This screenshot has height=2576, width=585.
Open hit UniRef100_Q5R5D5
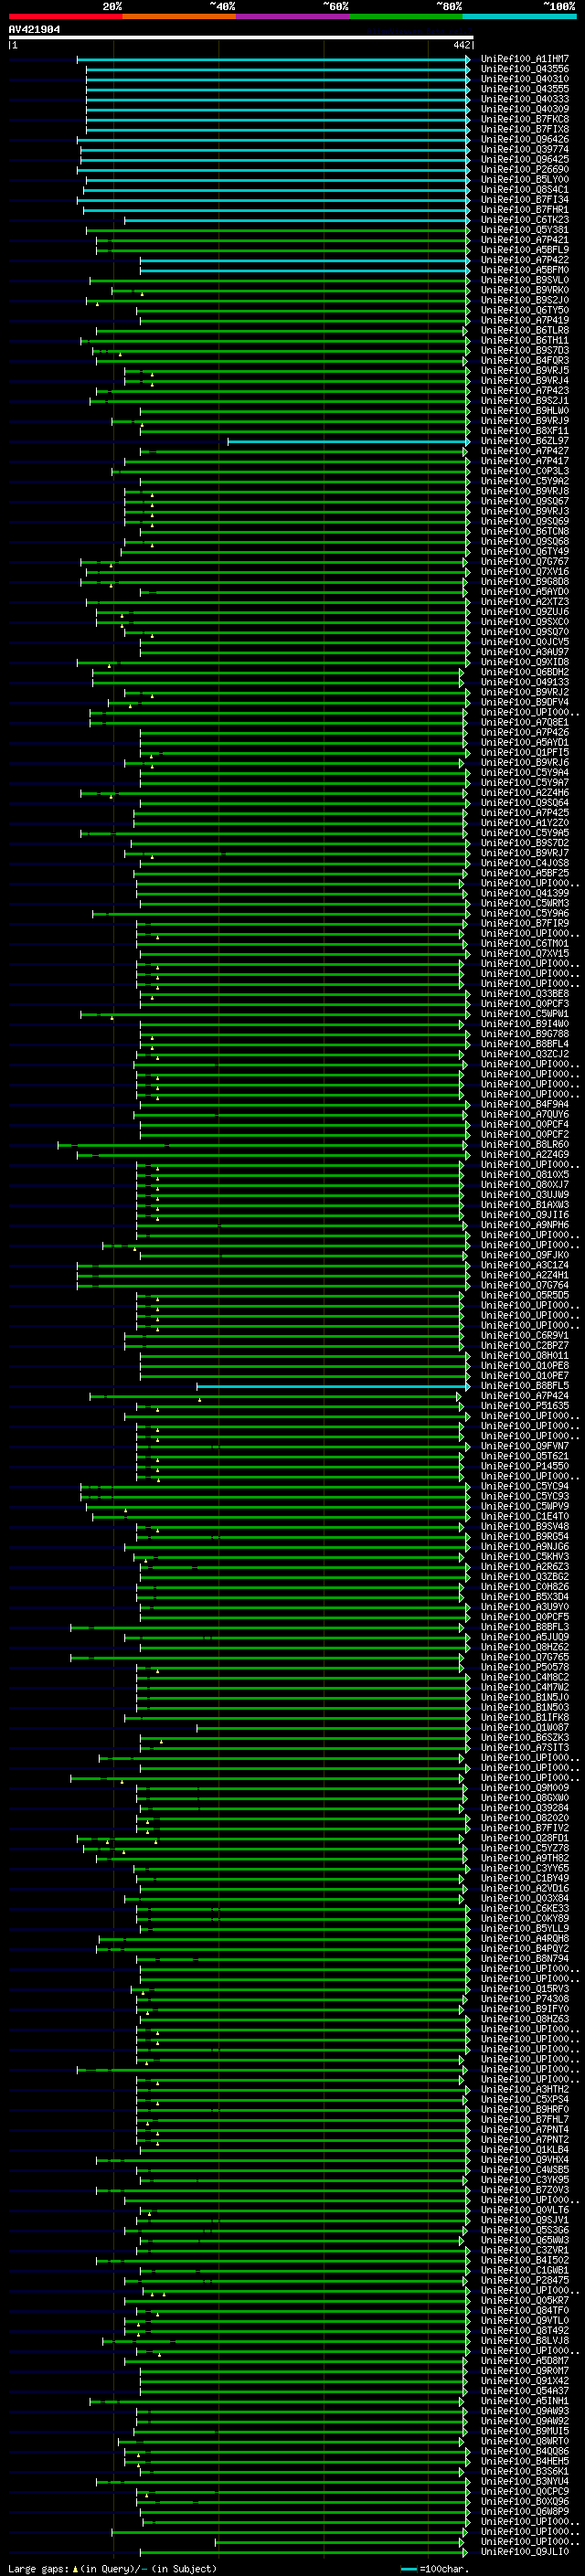(525, 1295)
